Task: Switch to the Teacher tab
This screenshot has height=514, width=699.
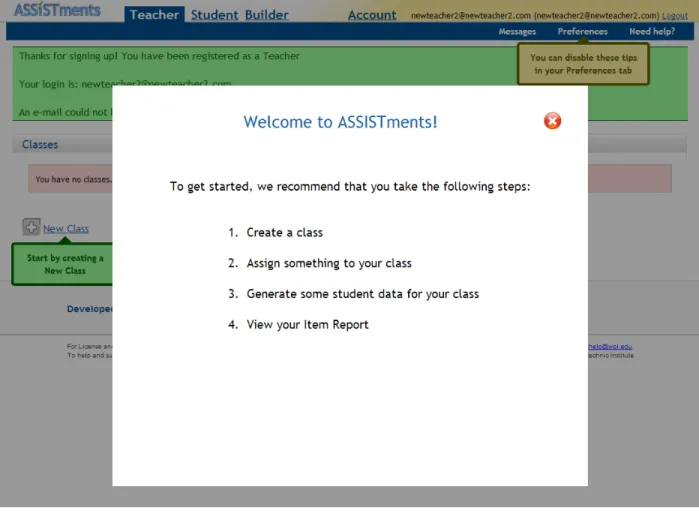Action: (154, 15)
